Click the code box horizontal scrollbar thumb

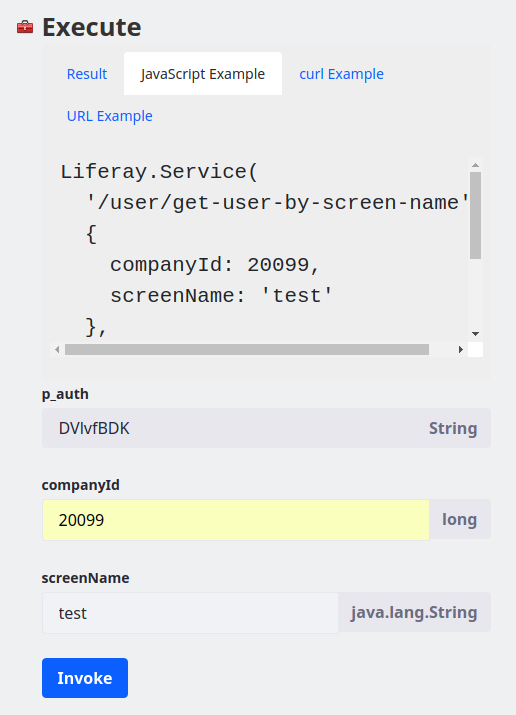click(247, 349)
